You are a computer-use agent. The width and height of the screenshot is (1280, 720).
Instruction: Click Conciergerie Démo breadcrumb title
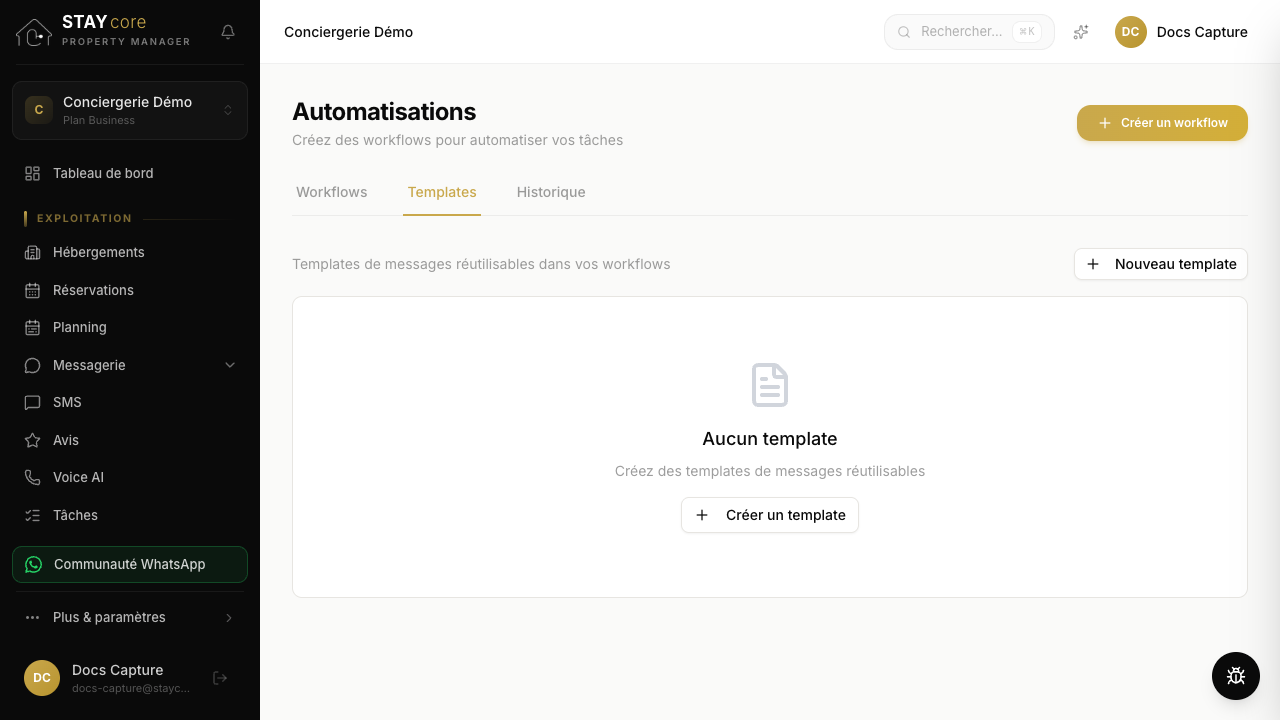[x=348, y=32]
